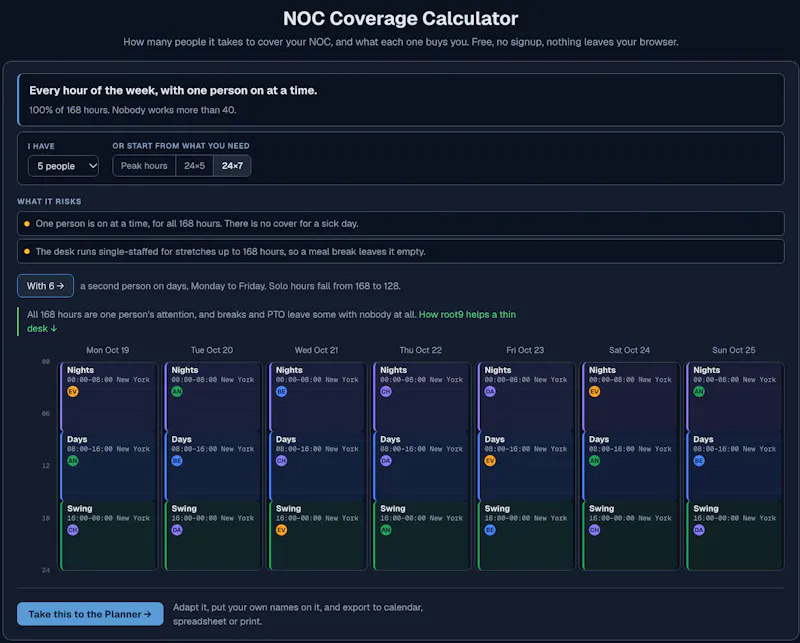Image resolution: width=800 pixels, height=643 pixels.
Task: Click the 'Wed Oct 21' column header
Action: (x=316, y=350)
